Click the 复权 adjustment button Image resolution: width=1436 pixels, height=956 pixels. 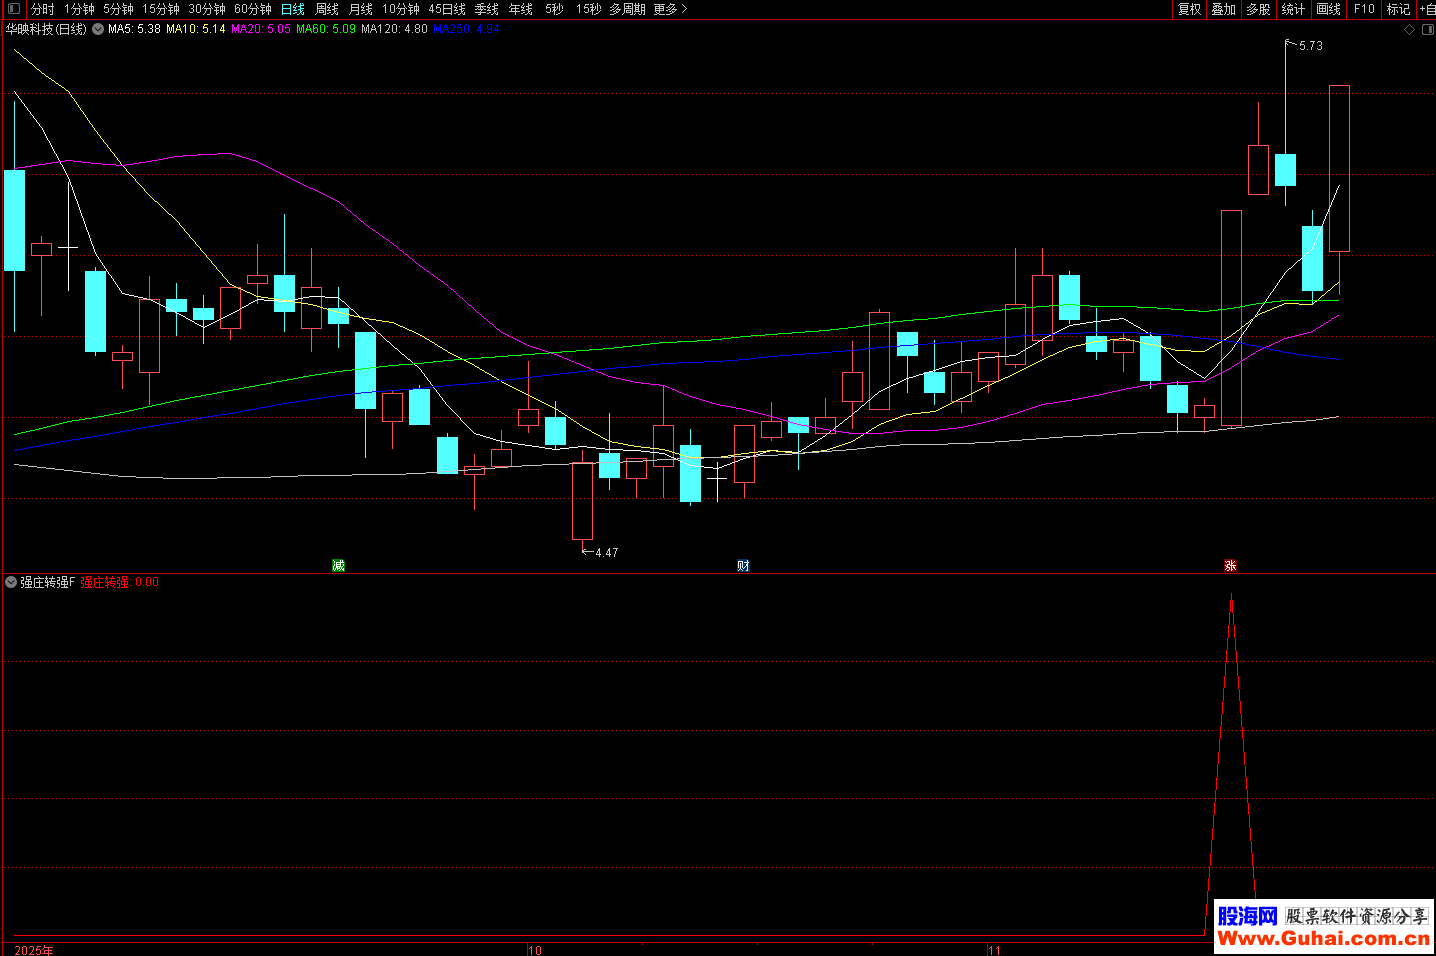click(1189, 9)
